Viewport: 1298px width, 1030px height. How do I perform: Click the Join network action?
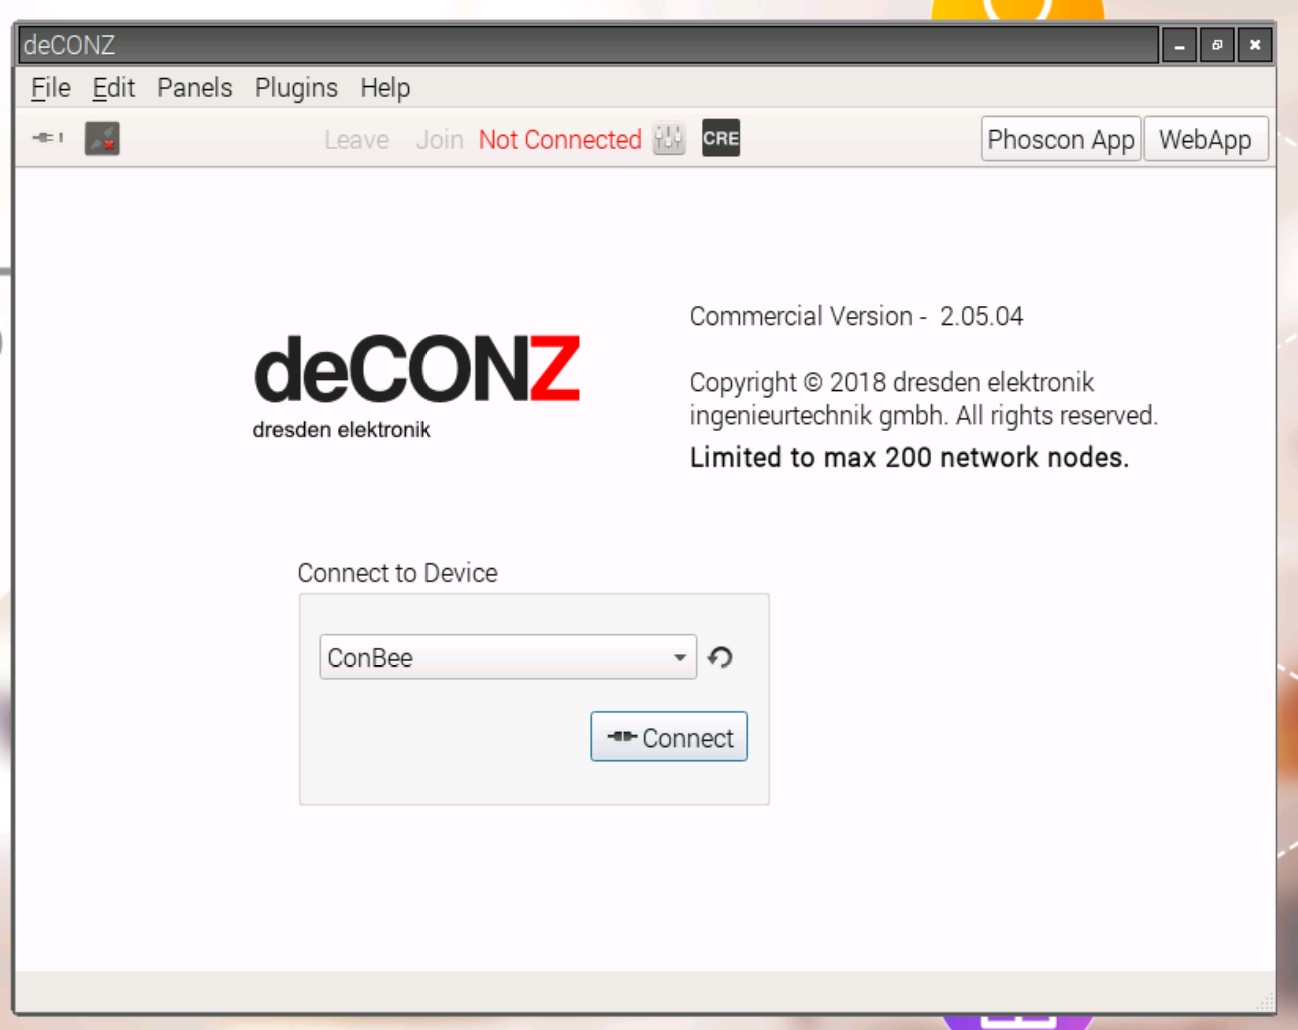coord(438,140)
